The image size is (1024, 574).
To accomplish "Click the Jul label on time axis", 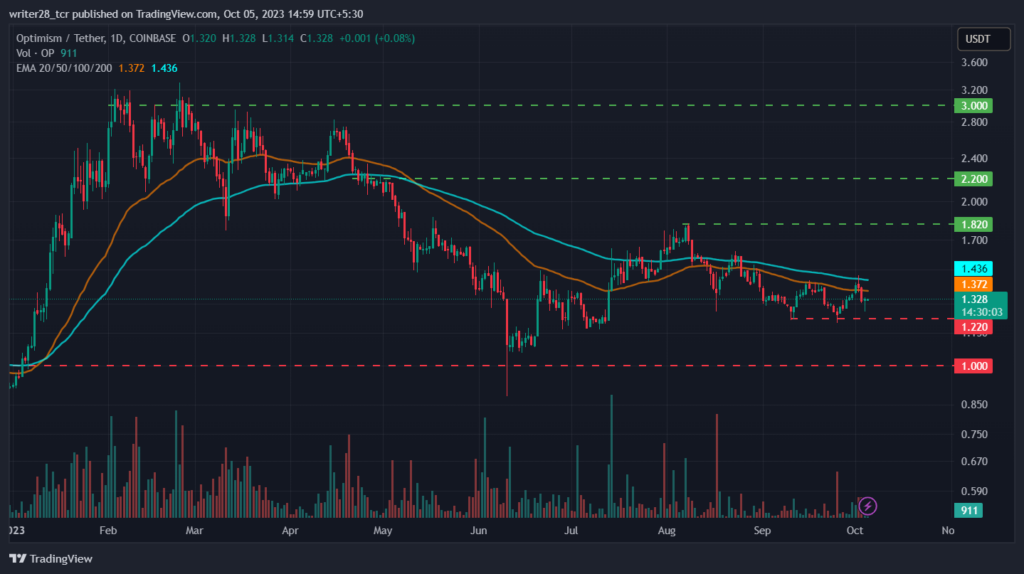I will click(x=571, y=530).
